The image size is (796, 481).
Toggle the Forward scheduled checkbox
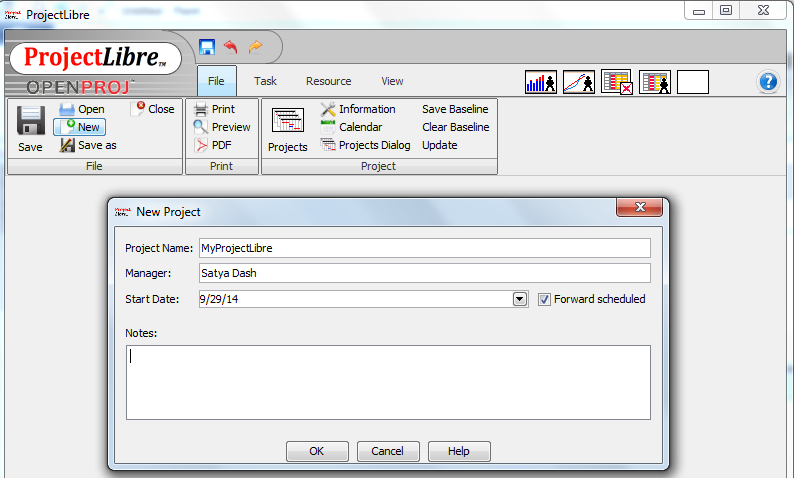point(544,299)
